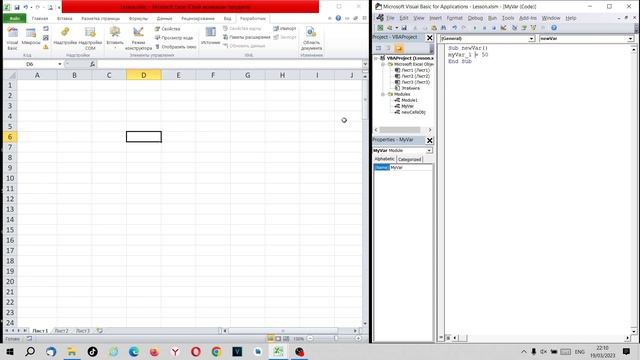Click Просмотр кода view code button
The height and width of the screenshot is (360, 640).
coord(174,38)
